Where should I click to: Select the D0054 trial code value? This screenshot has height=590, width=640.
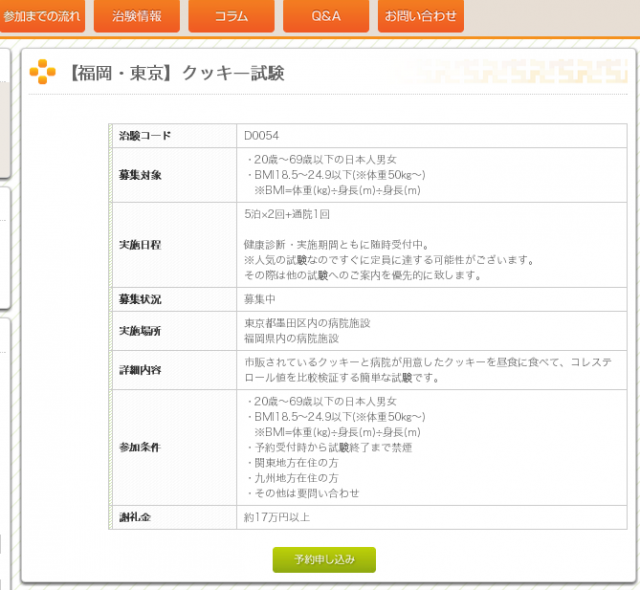[x=262, y=135]
